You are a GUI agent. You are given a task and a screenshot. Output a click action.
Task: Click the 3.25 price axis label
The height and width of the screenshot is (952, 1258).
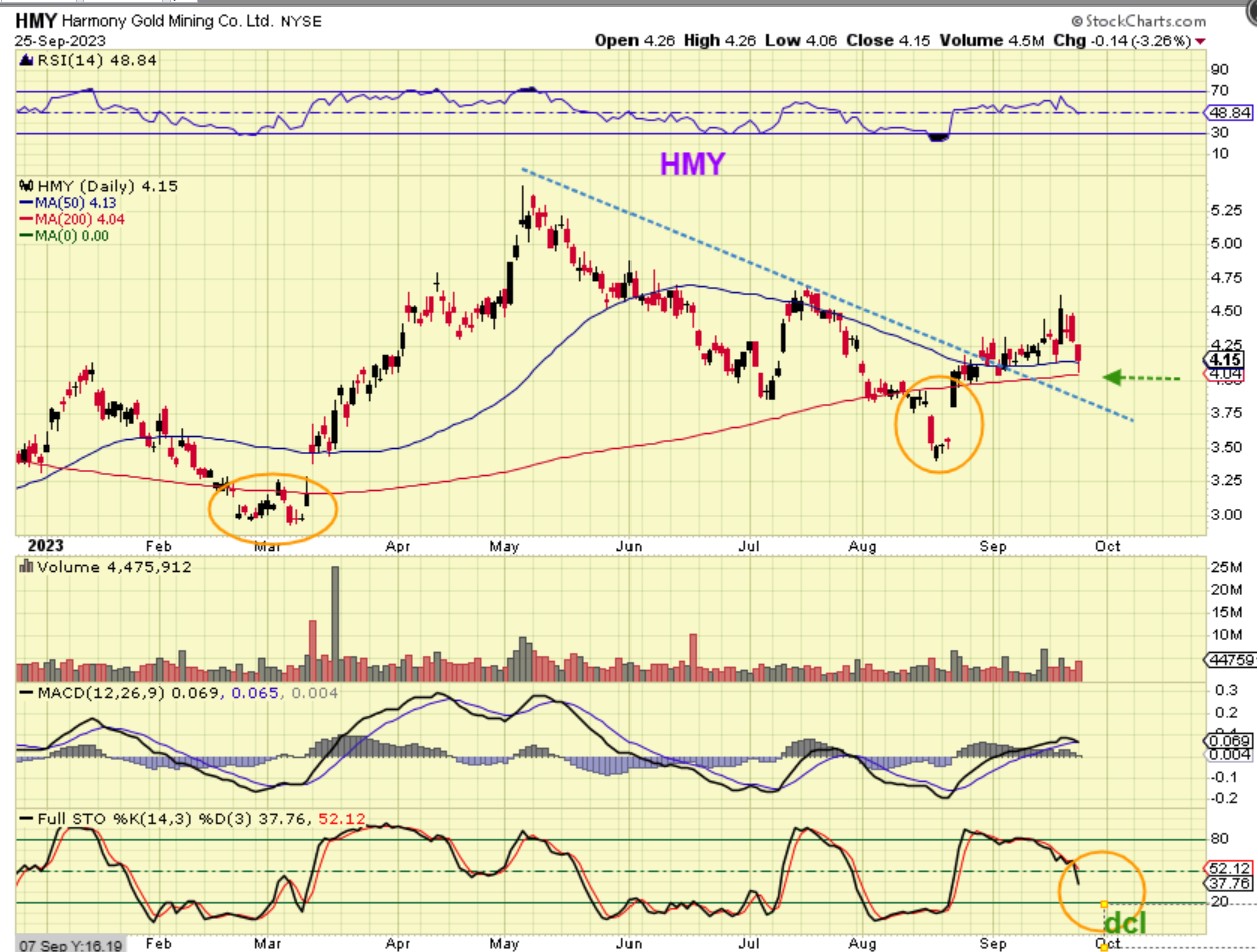coord(1226,481)
